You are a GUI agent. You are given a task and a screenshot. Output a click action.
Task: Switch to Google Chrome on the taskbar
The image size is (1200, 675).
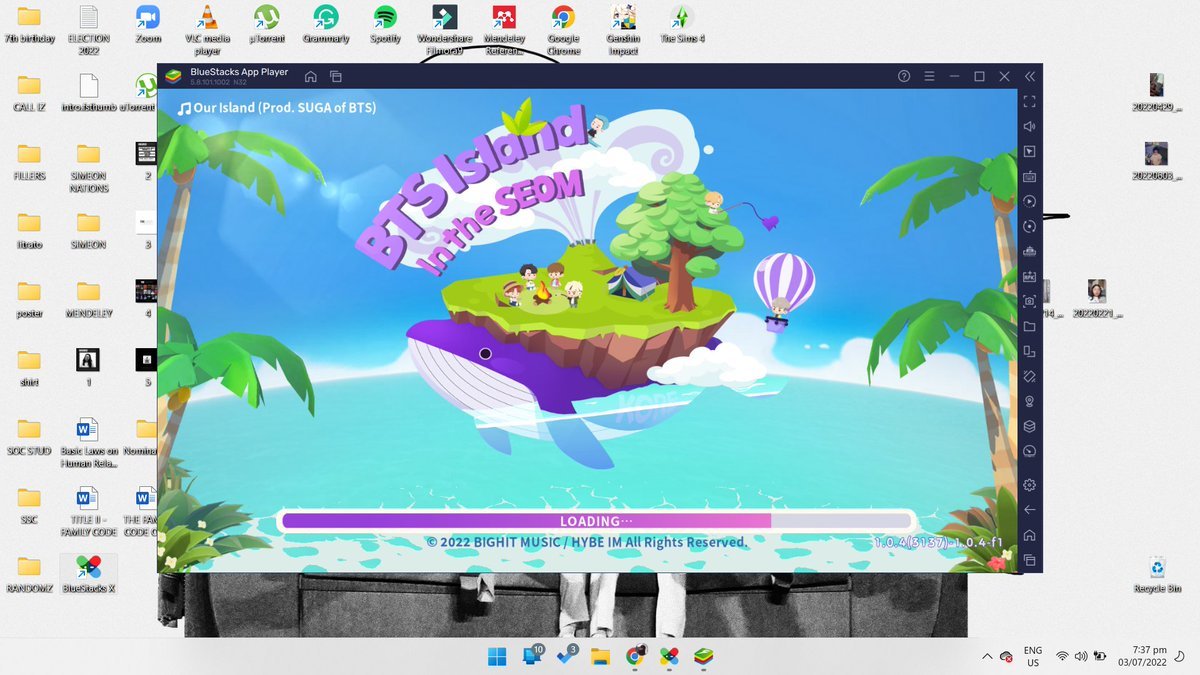(x=634, y=656)
